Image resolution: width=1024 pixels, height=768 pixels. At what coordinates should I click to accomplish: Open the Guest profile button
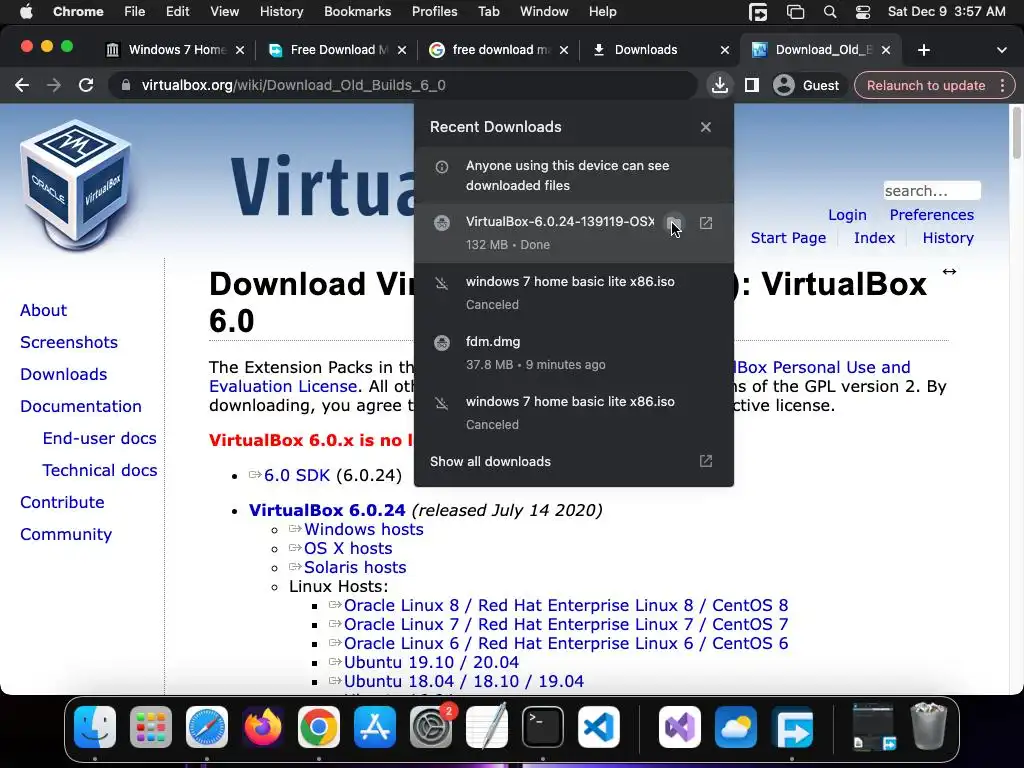click(807, 85)
